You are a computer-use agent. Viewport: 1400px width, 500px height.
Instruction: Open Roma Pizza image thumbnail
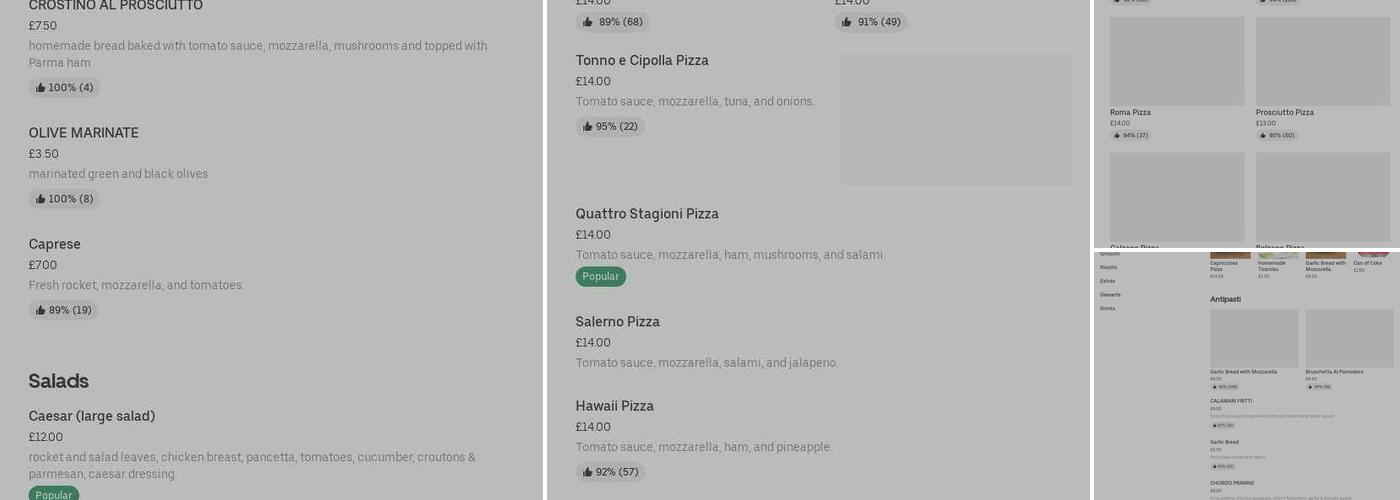tap(1177, 61)
